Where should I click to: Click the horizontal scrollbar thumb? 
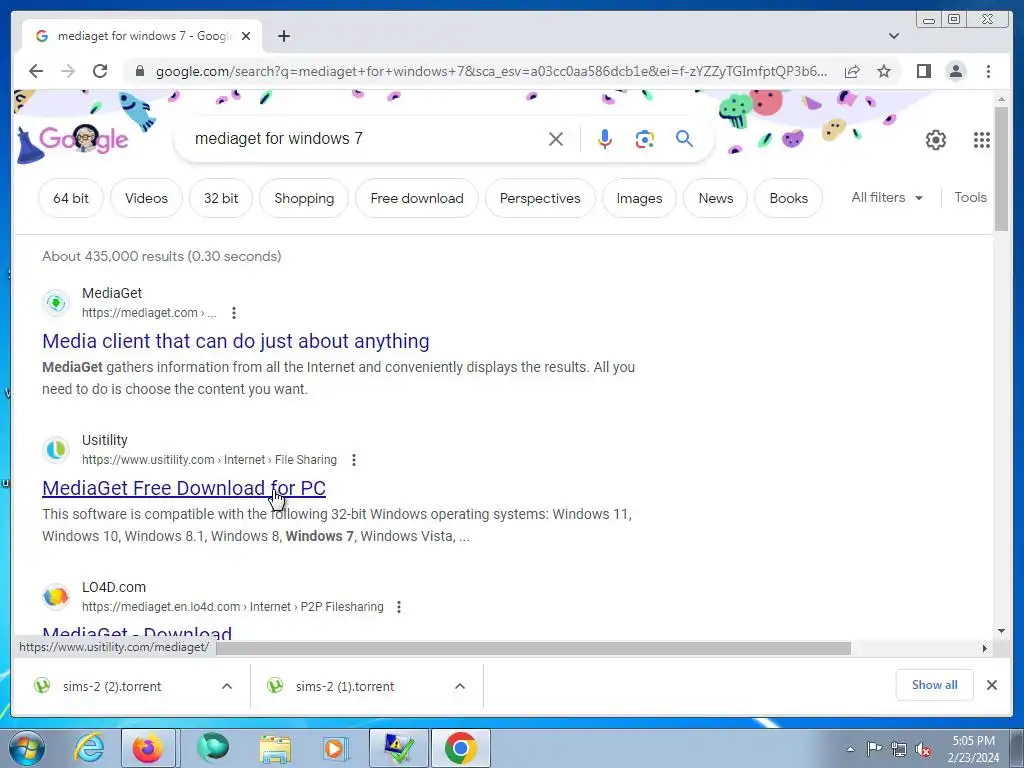533,648
